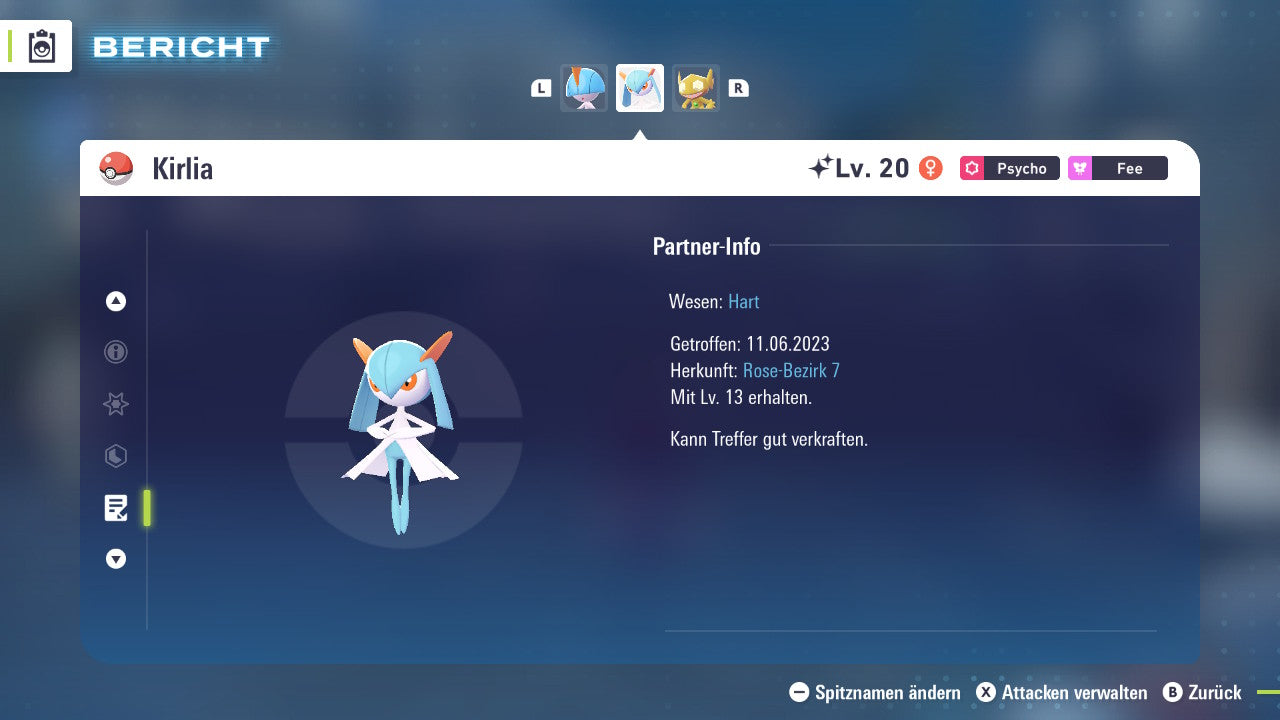This screenshot has height=720, width=1280.
Task: Select the Partner-Info memo icon in the sidebar
Action: [115, 508]
